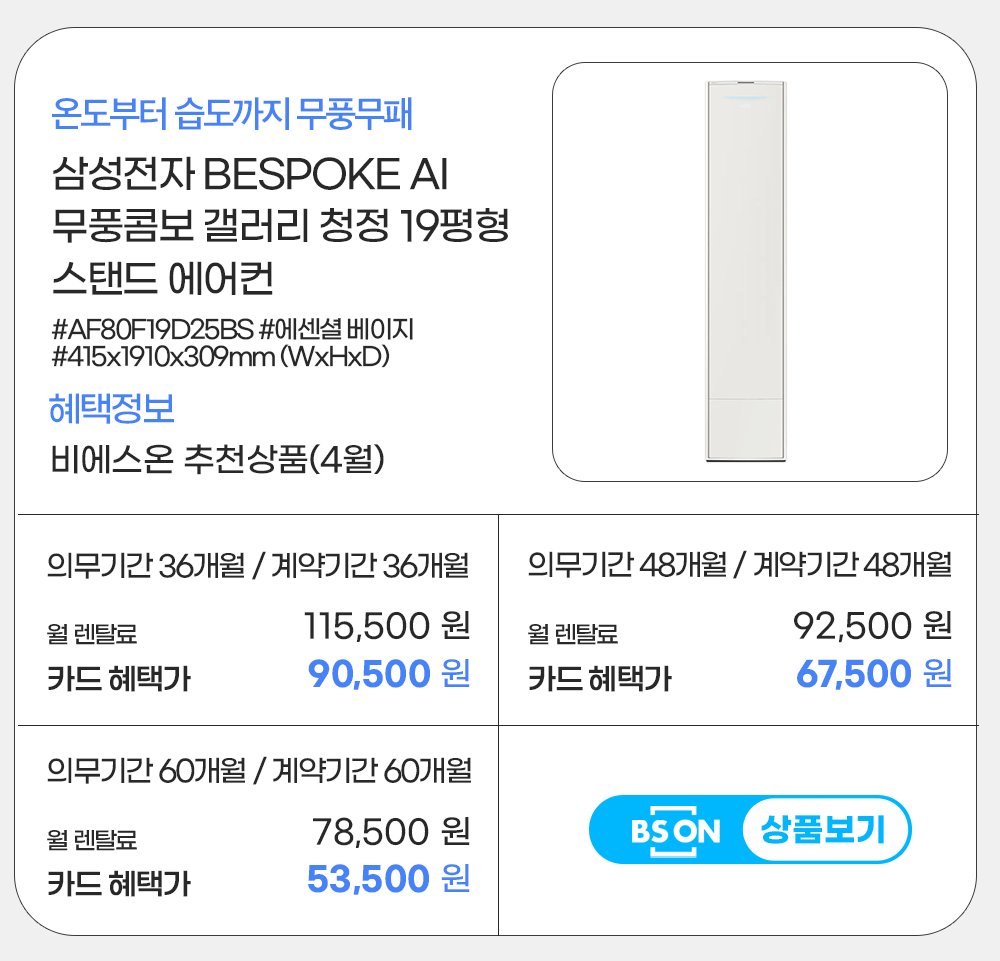Viewport: 1000px width, 961px height.
Task: Select the 의무기간 60개월 plan header
Action: tap(259, 772)
